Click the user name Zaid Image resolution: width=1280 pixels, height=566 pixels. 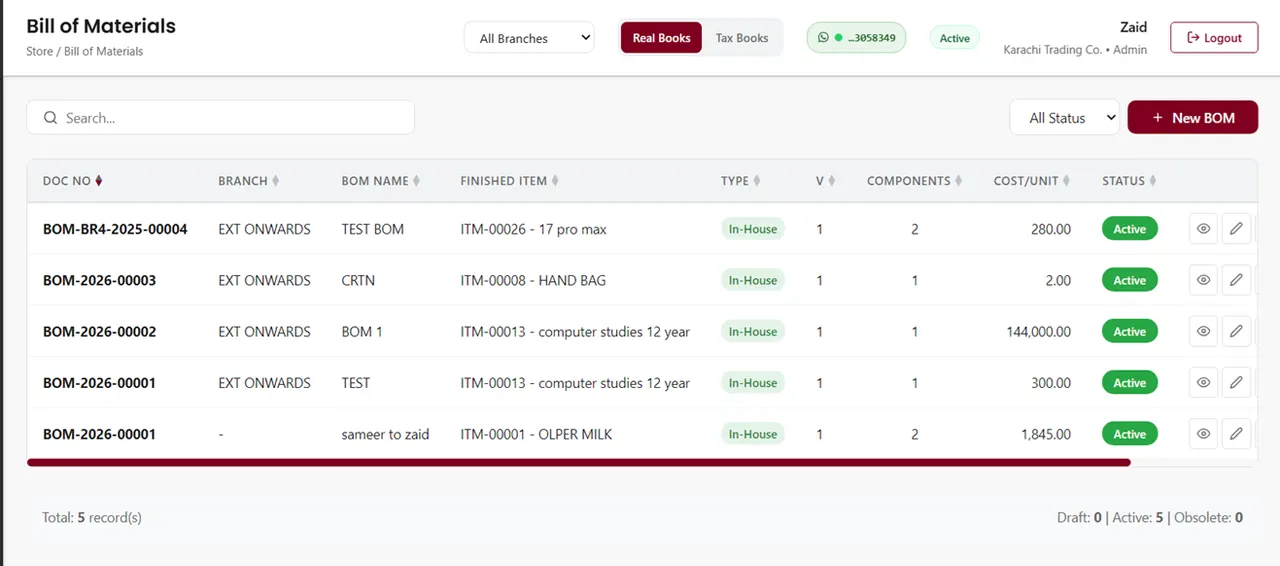tap(1133, 27)
